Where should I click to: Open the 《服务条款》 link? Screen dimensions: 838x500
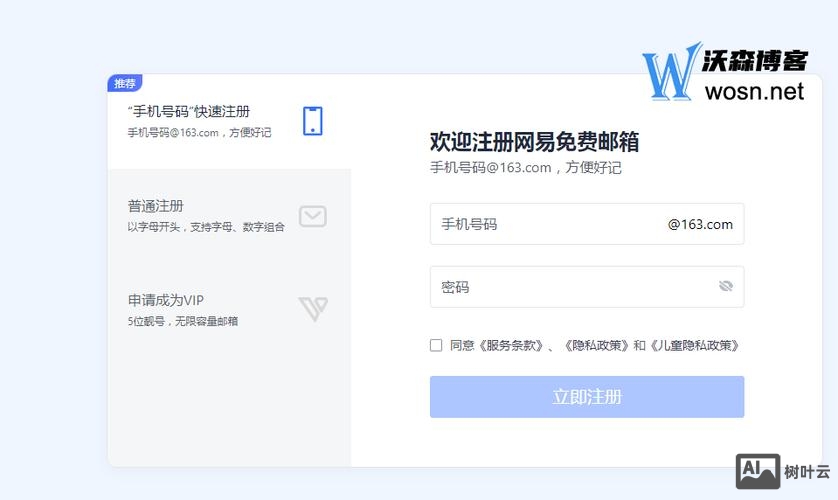pos(510,346)
